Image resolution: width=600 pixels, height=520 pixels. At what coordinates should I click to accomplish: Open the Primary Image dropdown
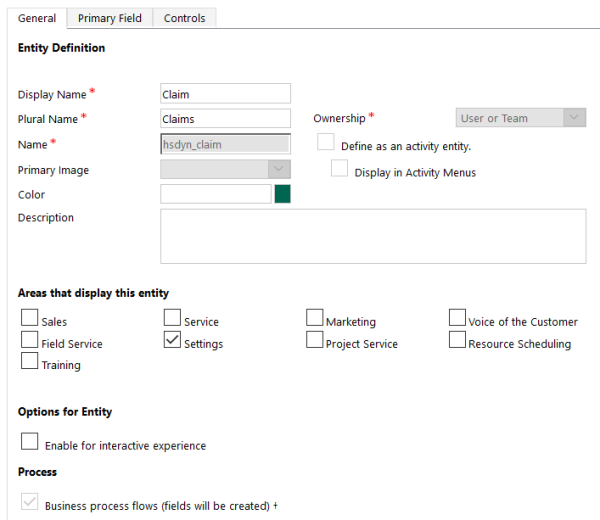click(x=225, y=169)
